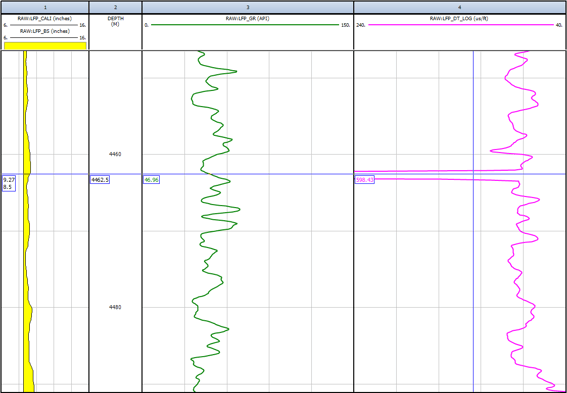Click the RAW:LFP_DT_LOG curve label
The height and width of the screenshot is (393, 567).
pyautogui.click(x=460, y=18)
